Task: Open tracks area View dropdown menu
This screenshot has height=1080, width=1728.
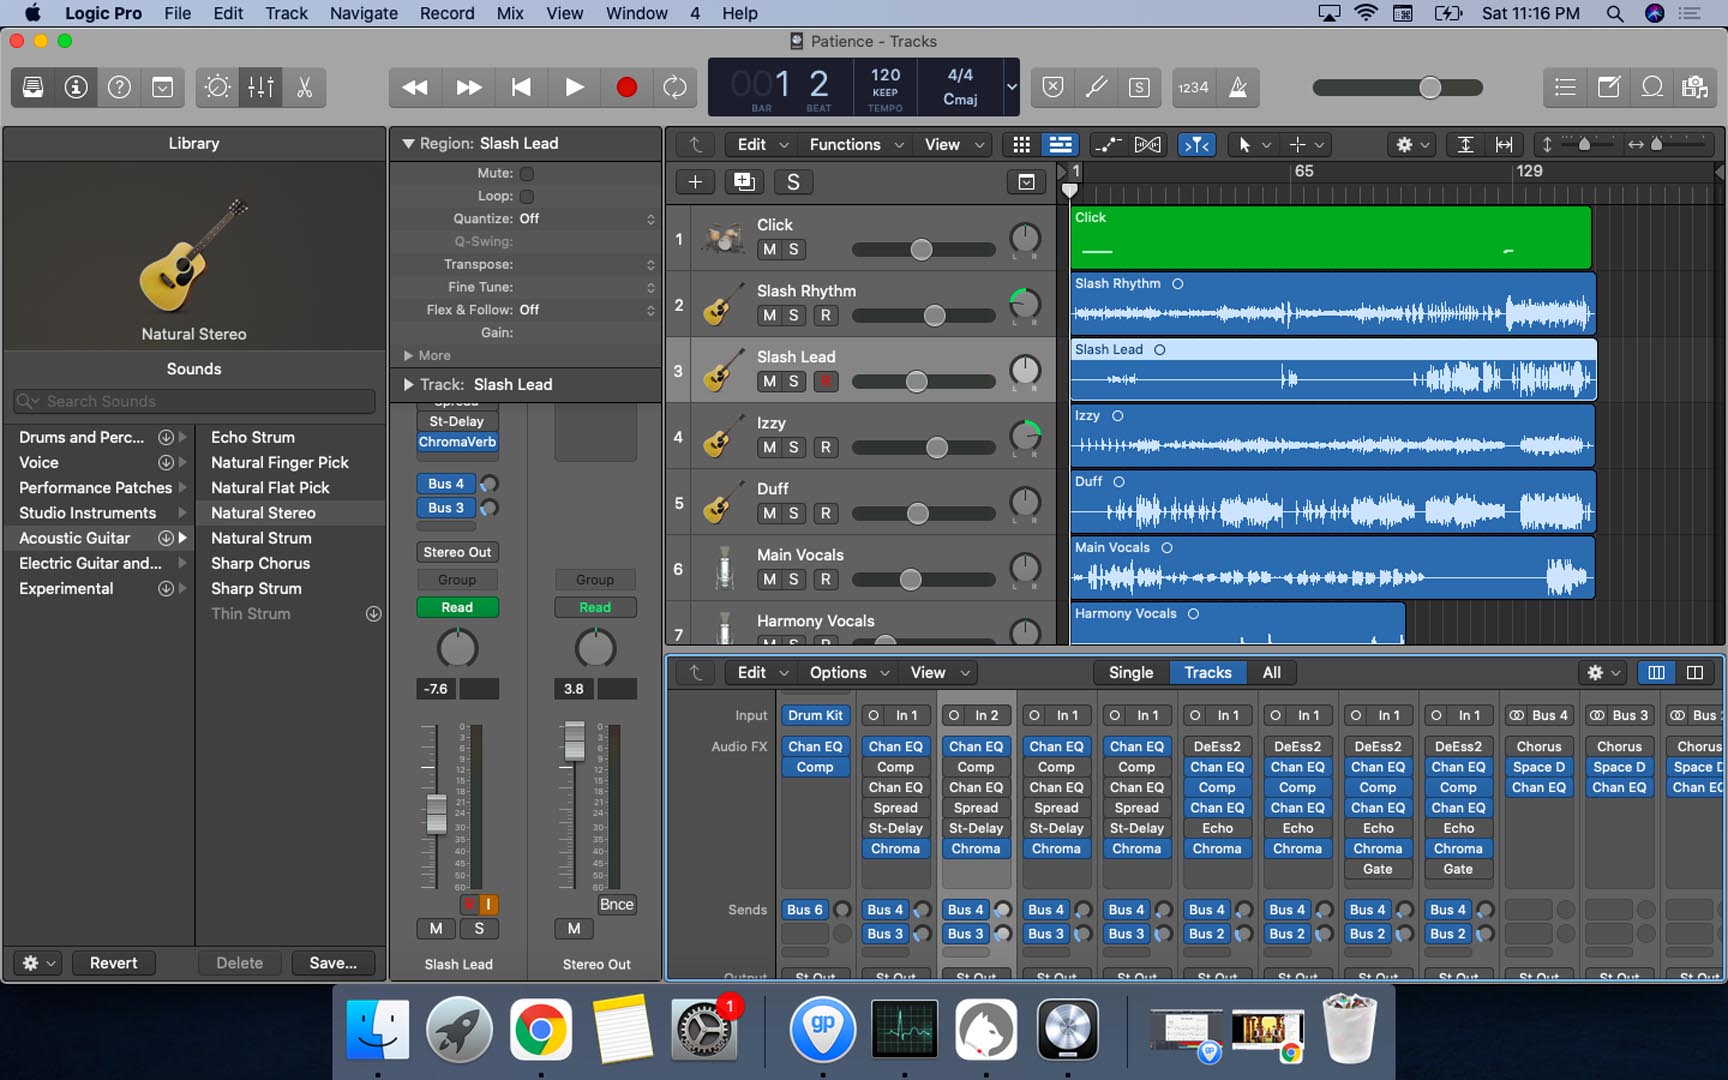Action: click(954, 145)
